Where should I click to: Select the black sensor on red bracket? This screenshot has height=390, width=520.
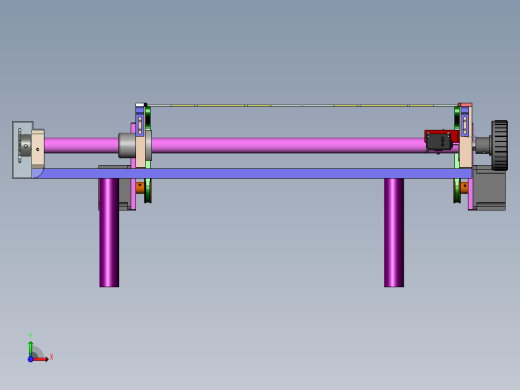pos(439,141)
